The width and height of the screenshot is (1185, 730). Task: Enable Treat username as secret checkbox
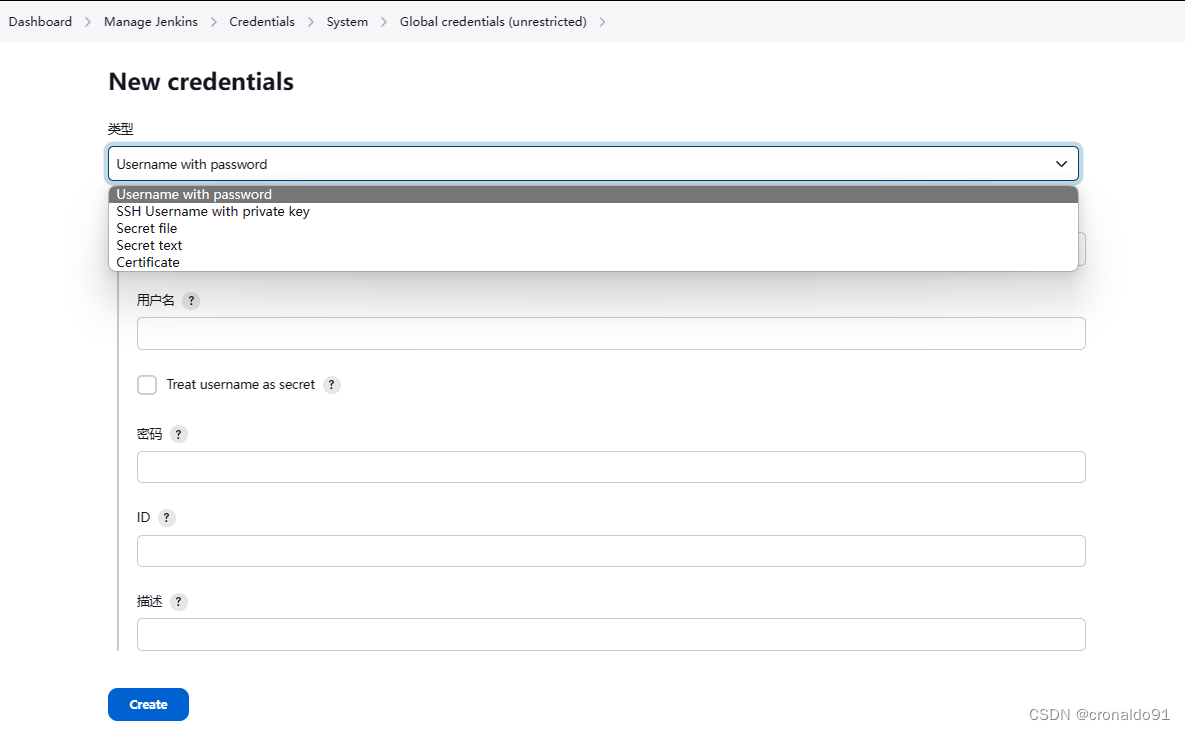click(147, 385)
